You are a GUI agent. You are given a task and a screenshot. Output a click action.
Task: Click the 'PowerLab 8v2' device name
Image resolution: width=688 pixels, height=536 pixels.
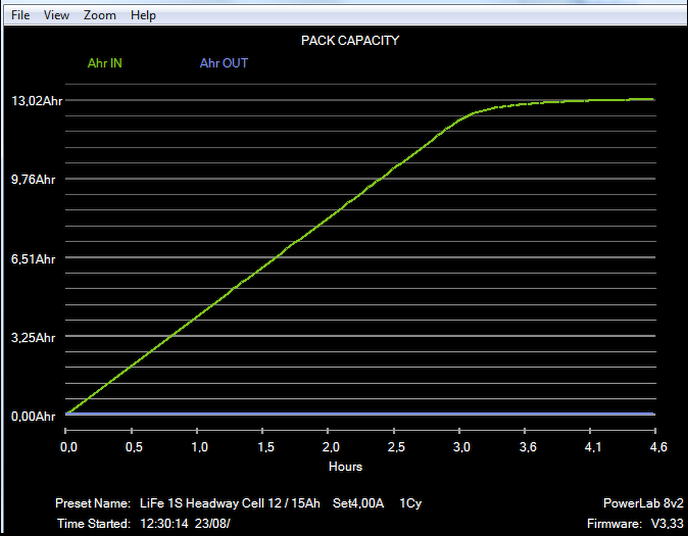643,503
